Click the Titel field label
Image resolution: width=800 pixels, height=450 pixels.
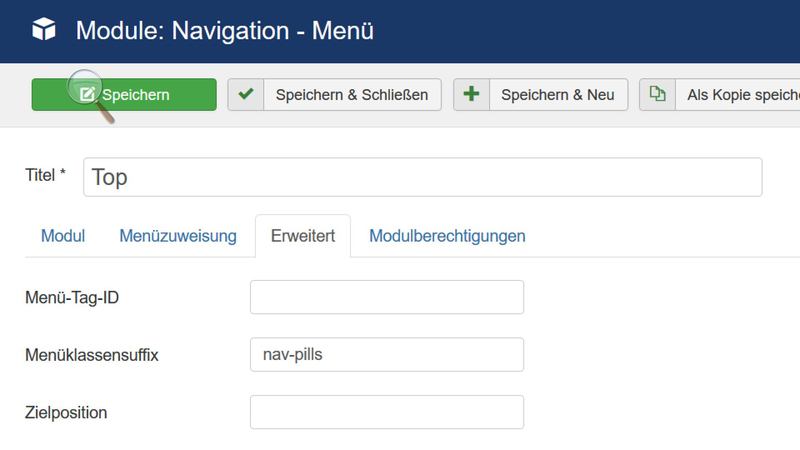[45, 175]
